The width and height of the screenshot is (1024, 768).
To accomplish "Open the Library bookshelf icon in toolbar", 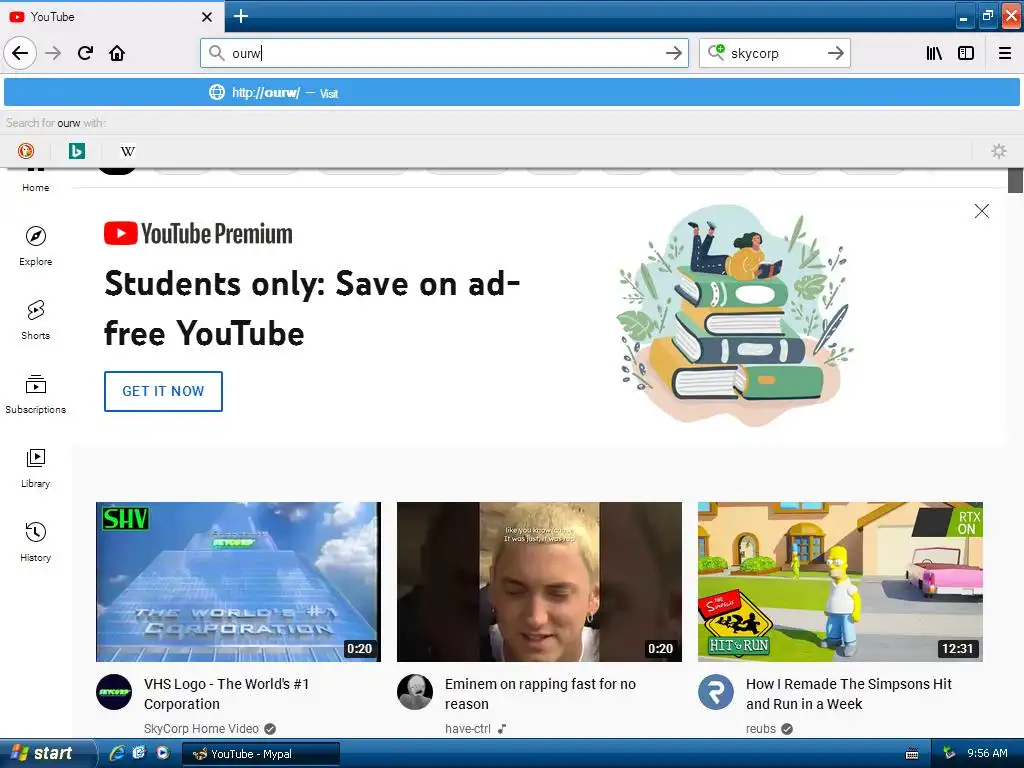I will pyautogui.click(x=935, y=53).
